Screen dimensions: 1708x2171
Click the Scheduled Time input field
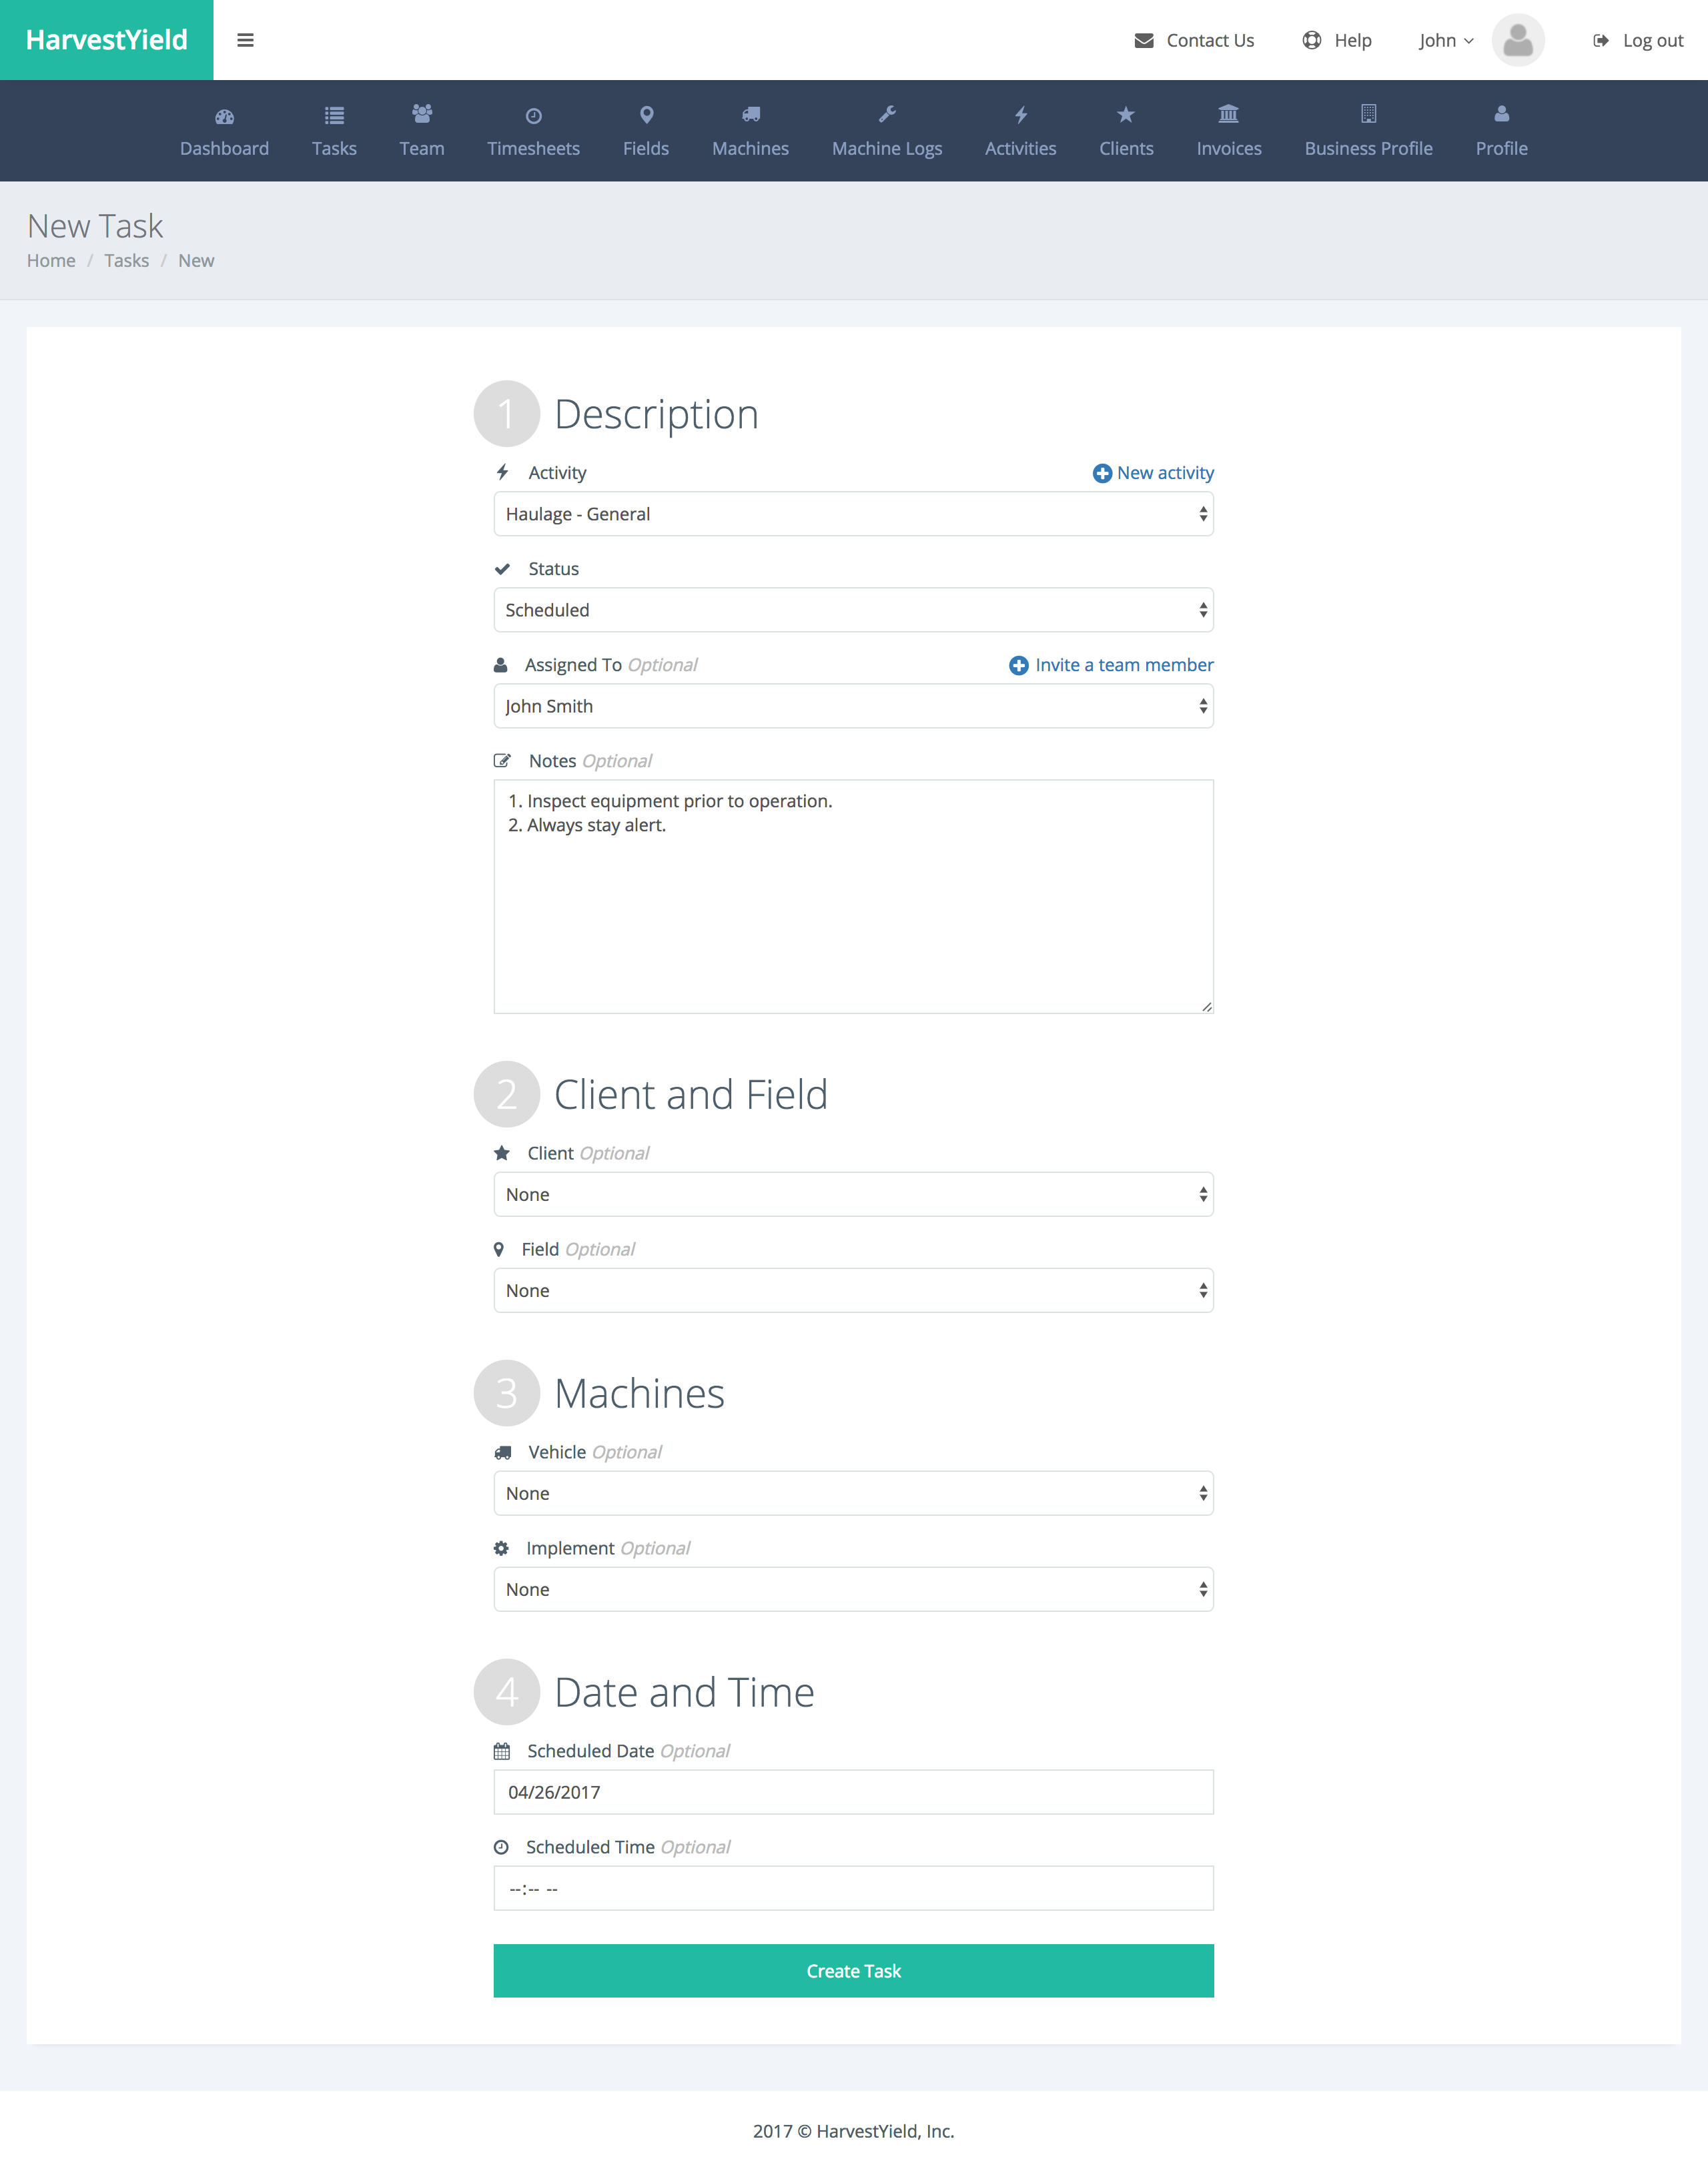(x=853, y=1888)
